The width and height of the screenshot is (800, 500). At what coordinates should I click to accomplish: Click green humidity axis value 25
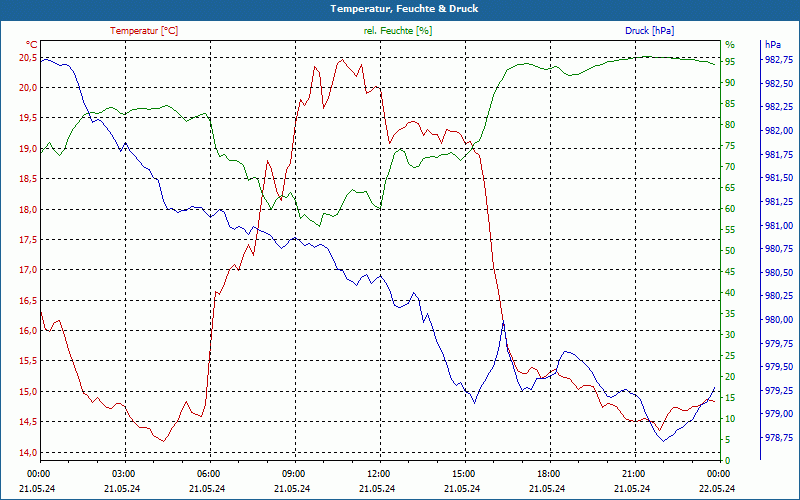click(730, 356)
